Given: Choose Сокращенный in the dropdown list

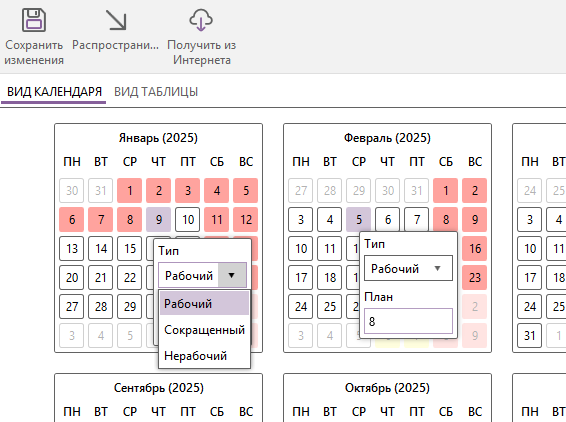Looking at the screenshot, I should (204, 330).
